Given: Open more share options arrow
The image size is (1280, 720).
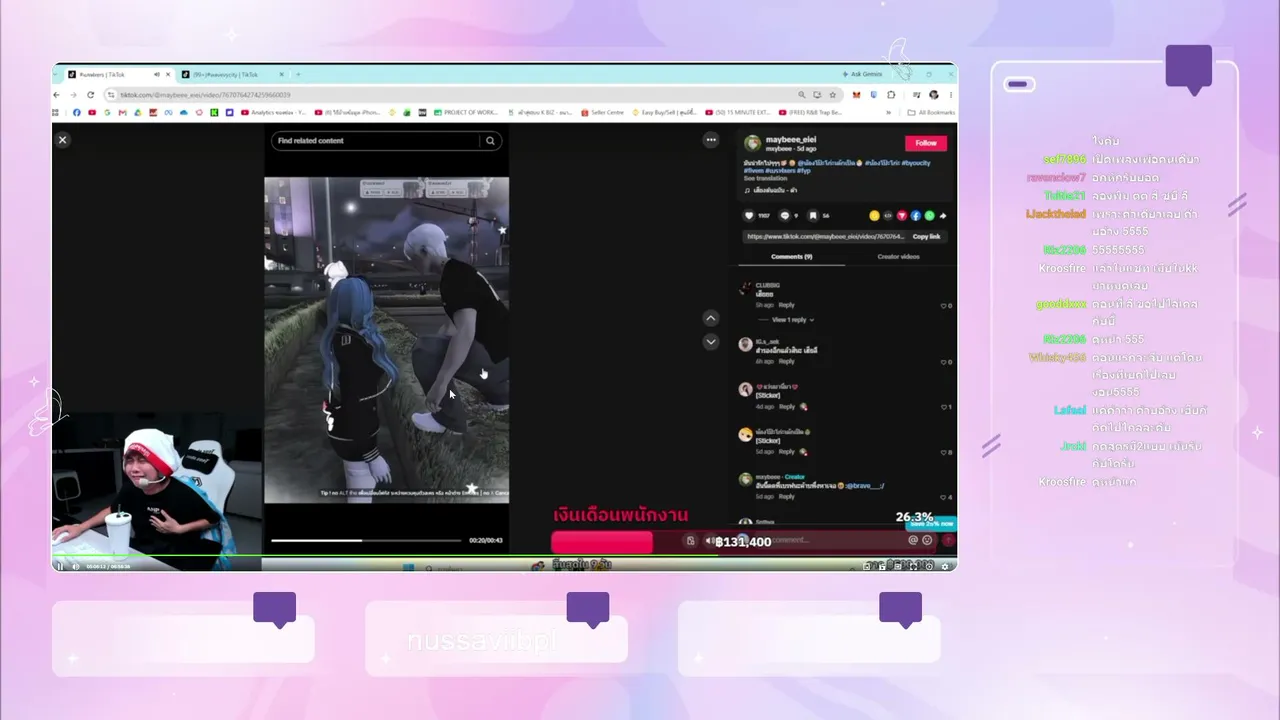Looking at the screenshot, I should (943, 216).
